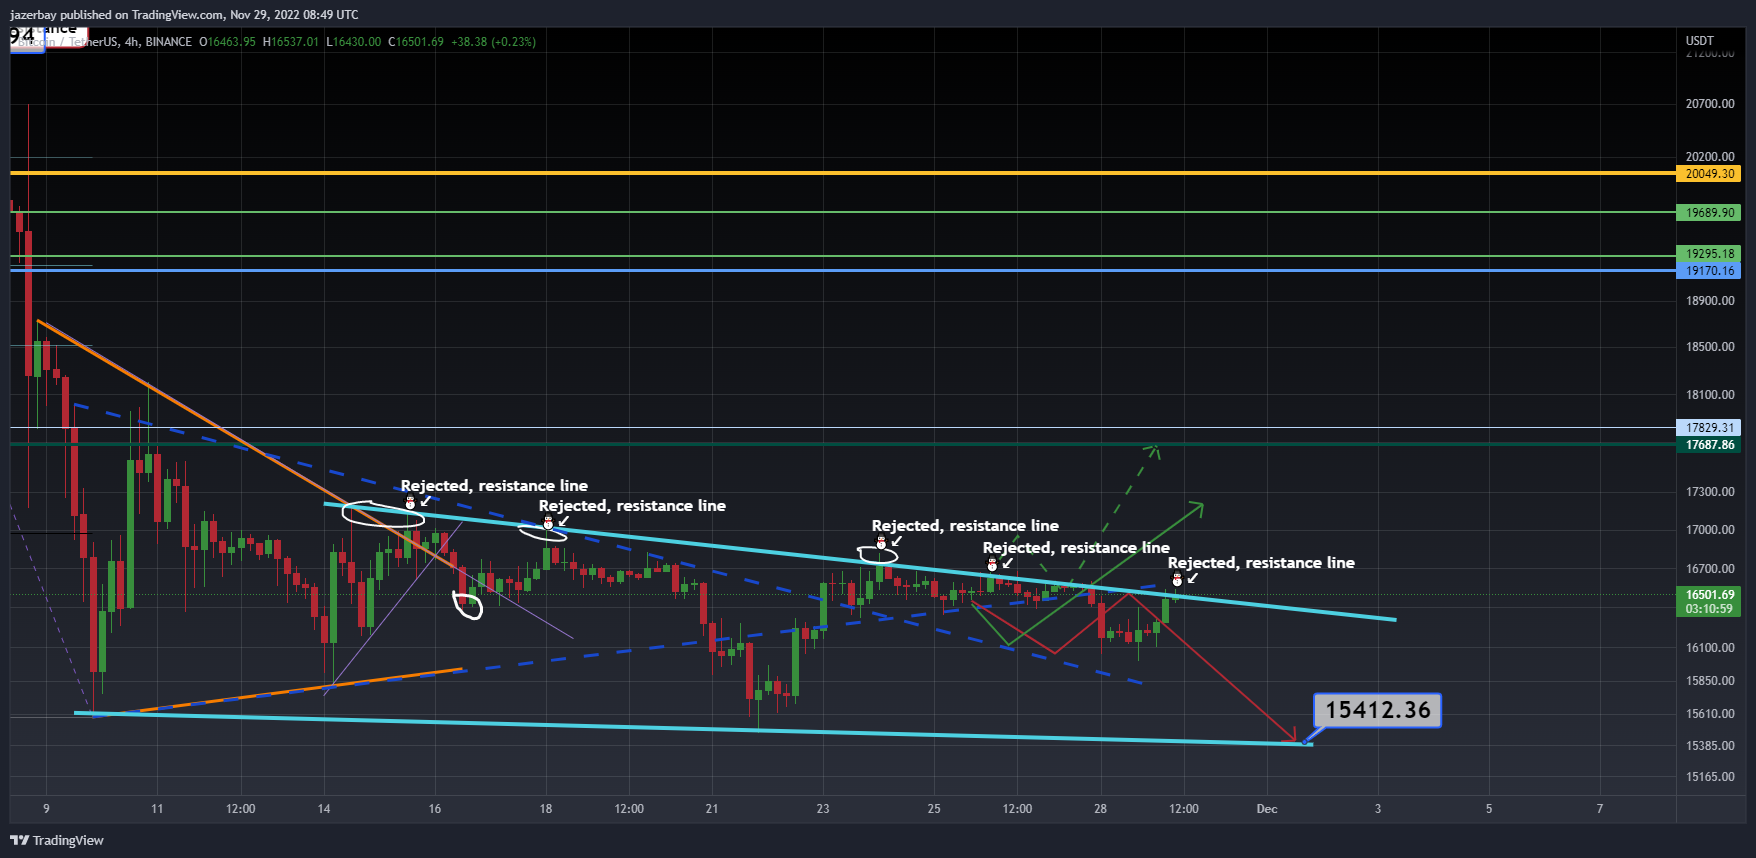Click the green 19295.18 price label
This screenshot has height=858, width=1756.
1709,254
